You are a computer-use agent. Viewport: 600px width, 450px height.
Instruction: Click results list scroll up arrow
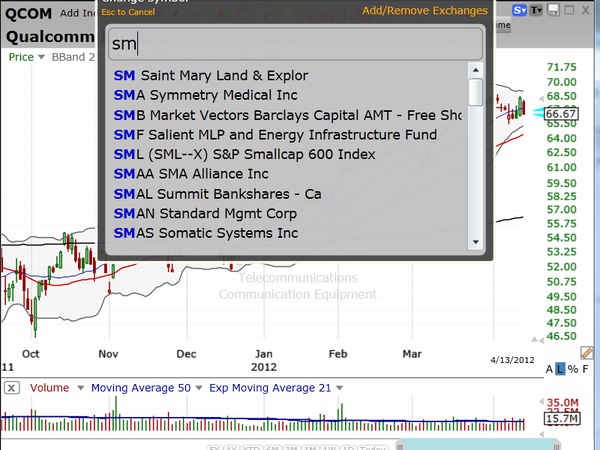coord(476,70)
